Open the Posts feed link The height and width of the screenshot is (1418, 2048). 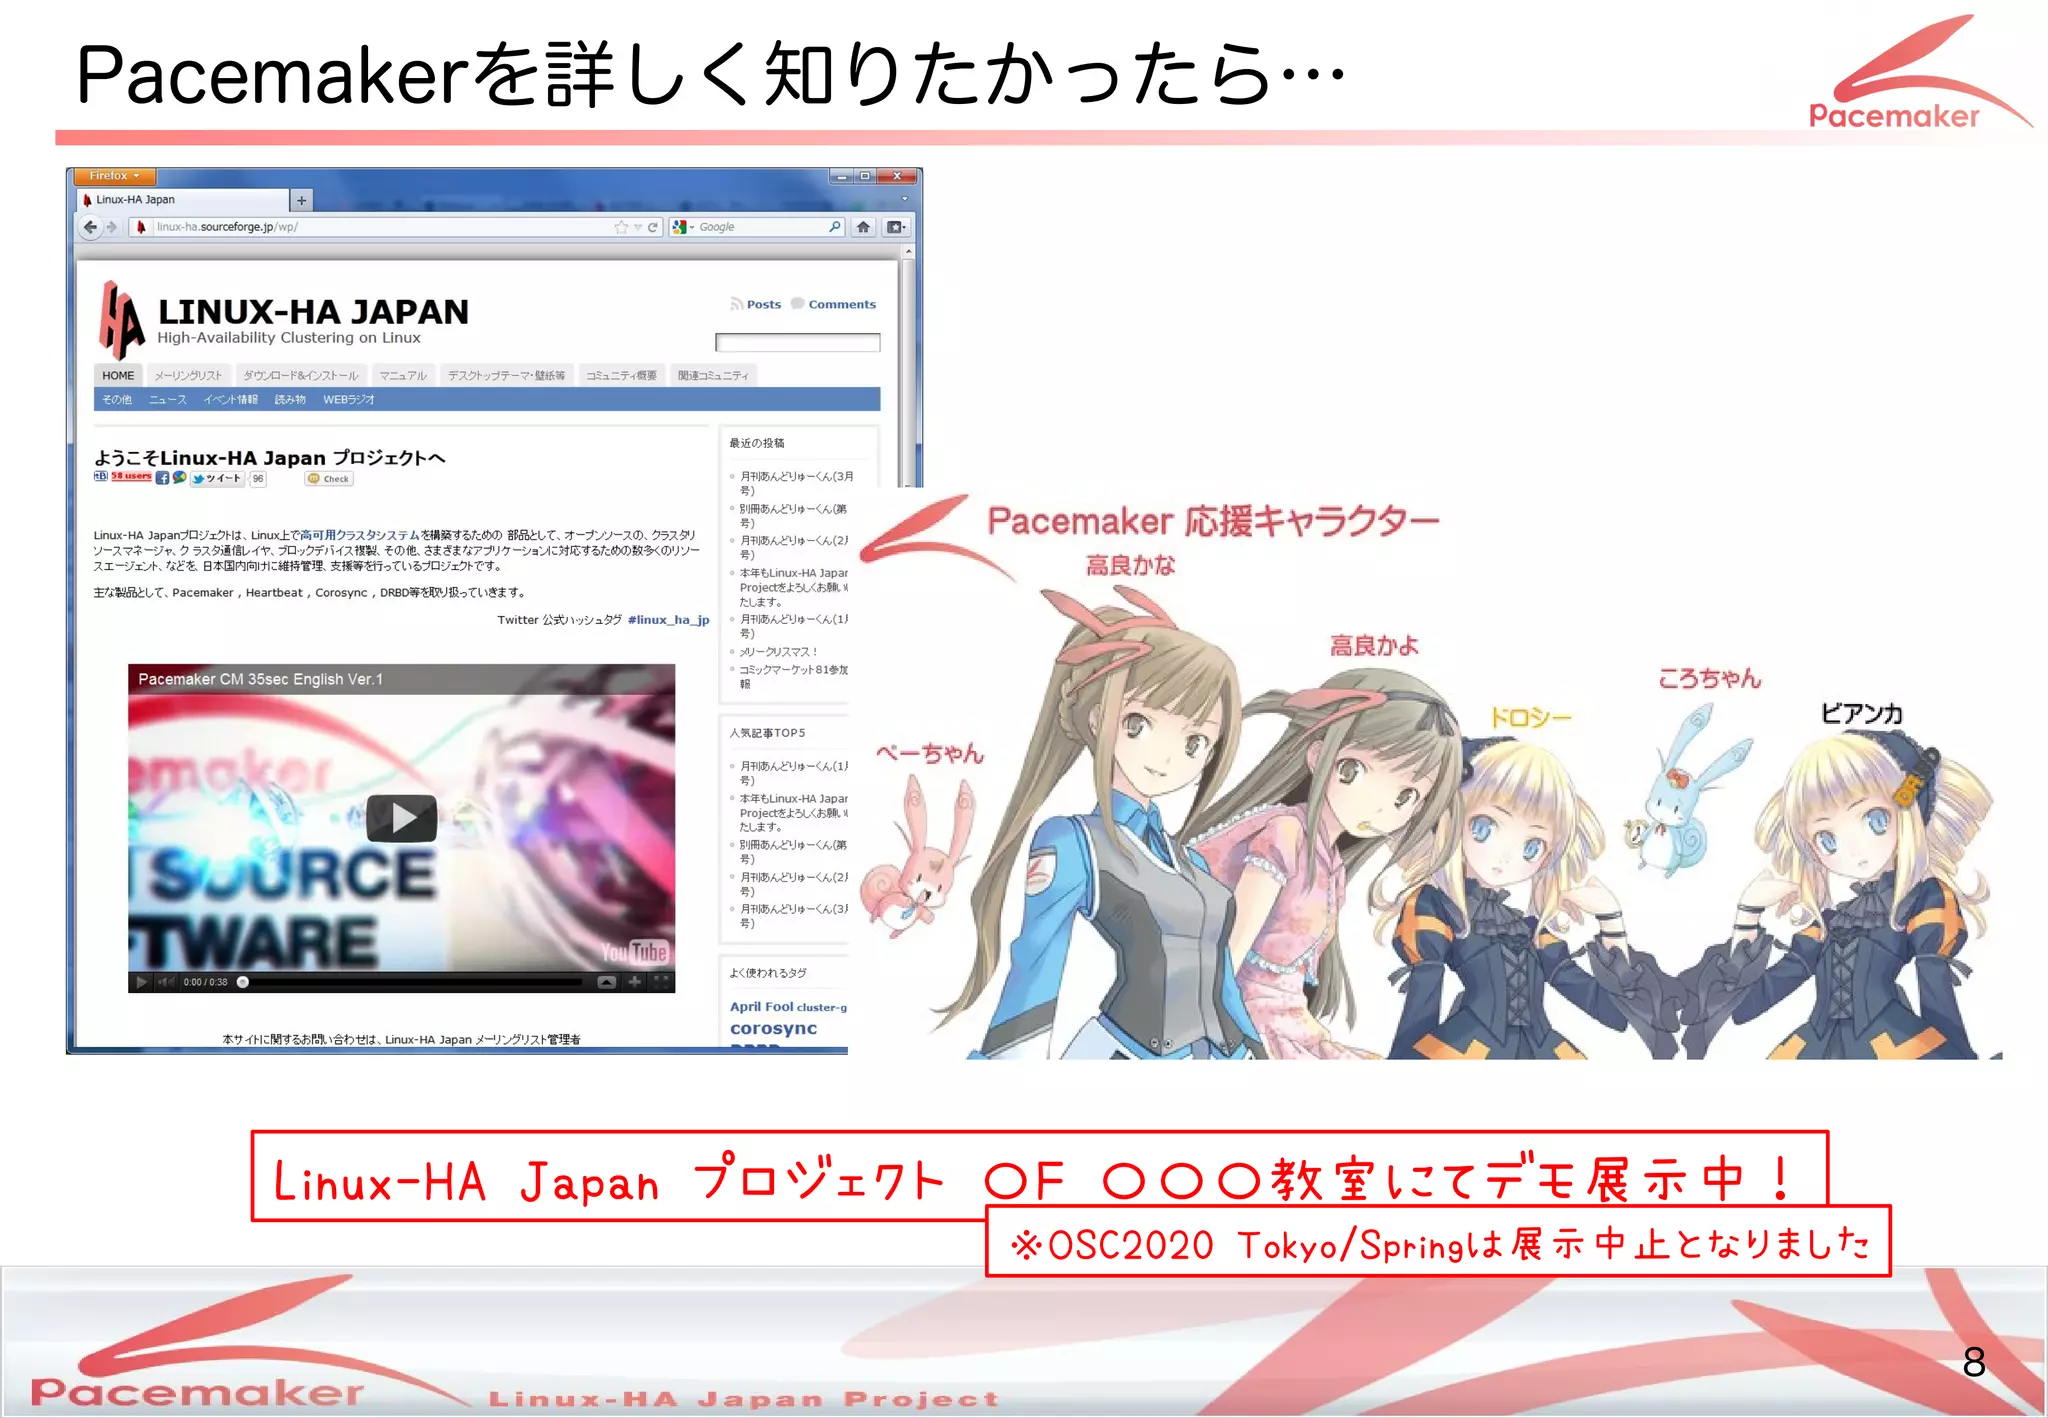pos(764,304)
